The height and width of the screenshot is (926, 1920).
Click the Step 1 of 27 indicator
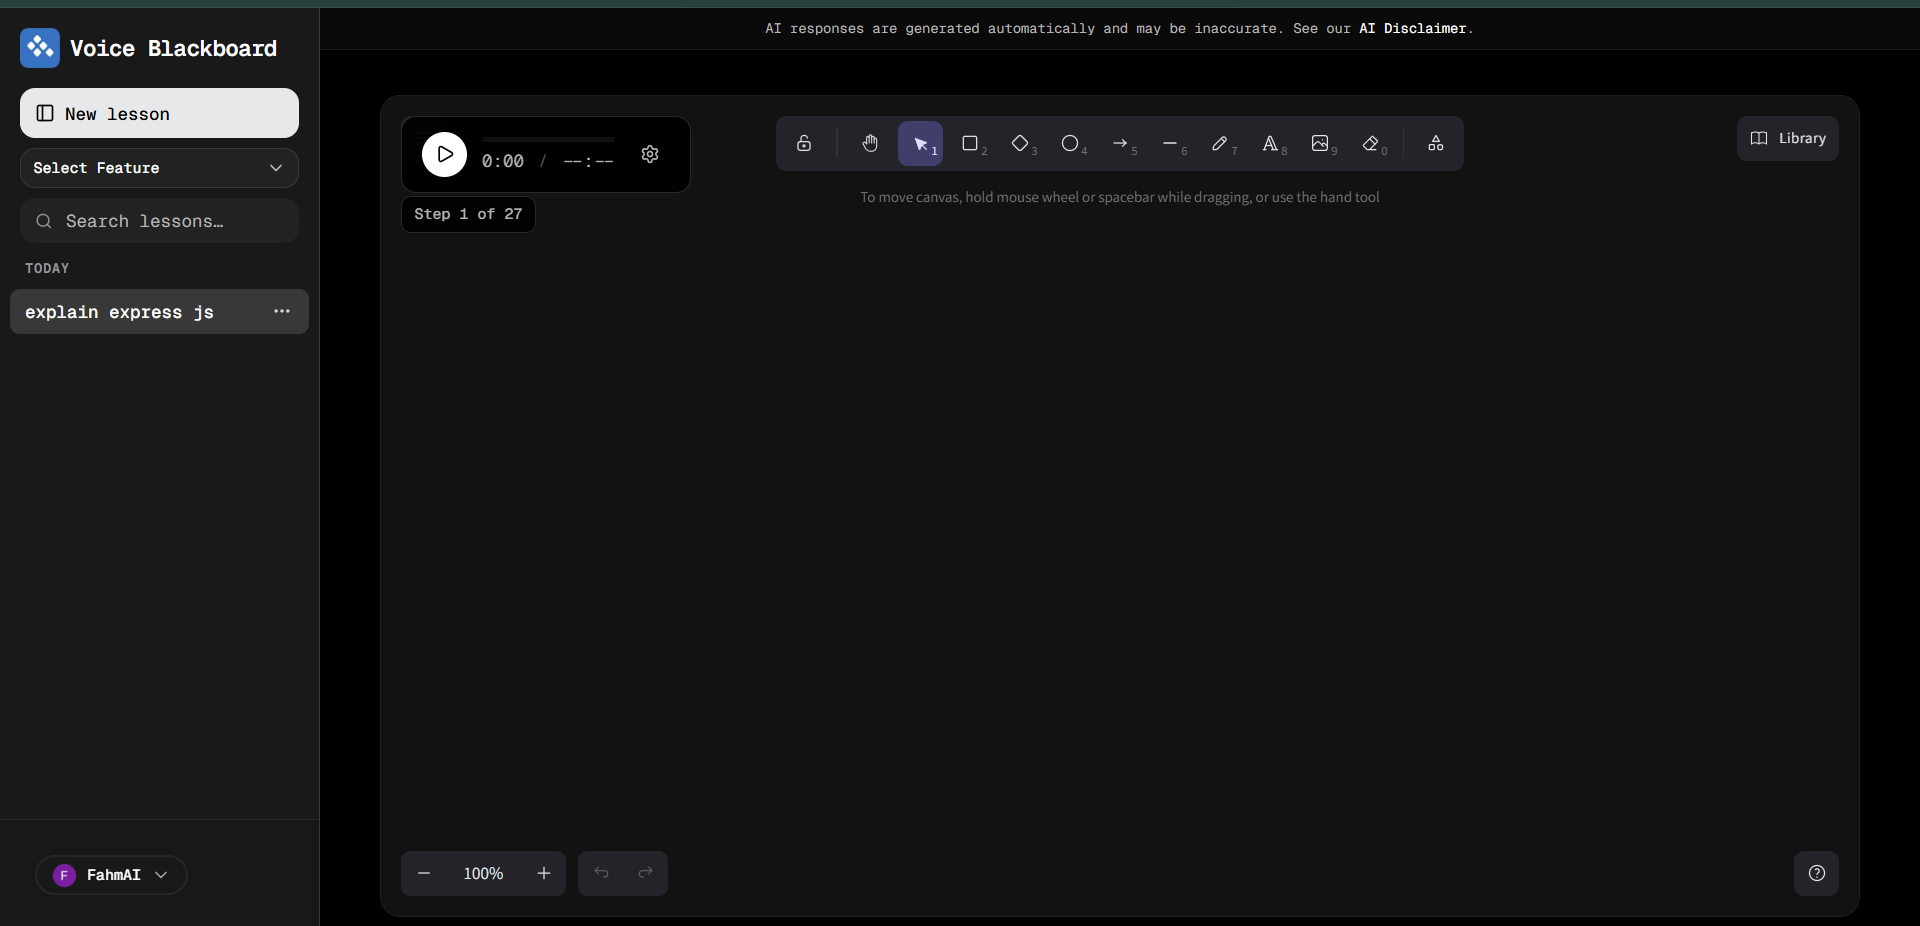tap(468, 214)
